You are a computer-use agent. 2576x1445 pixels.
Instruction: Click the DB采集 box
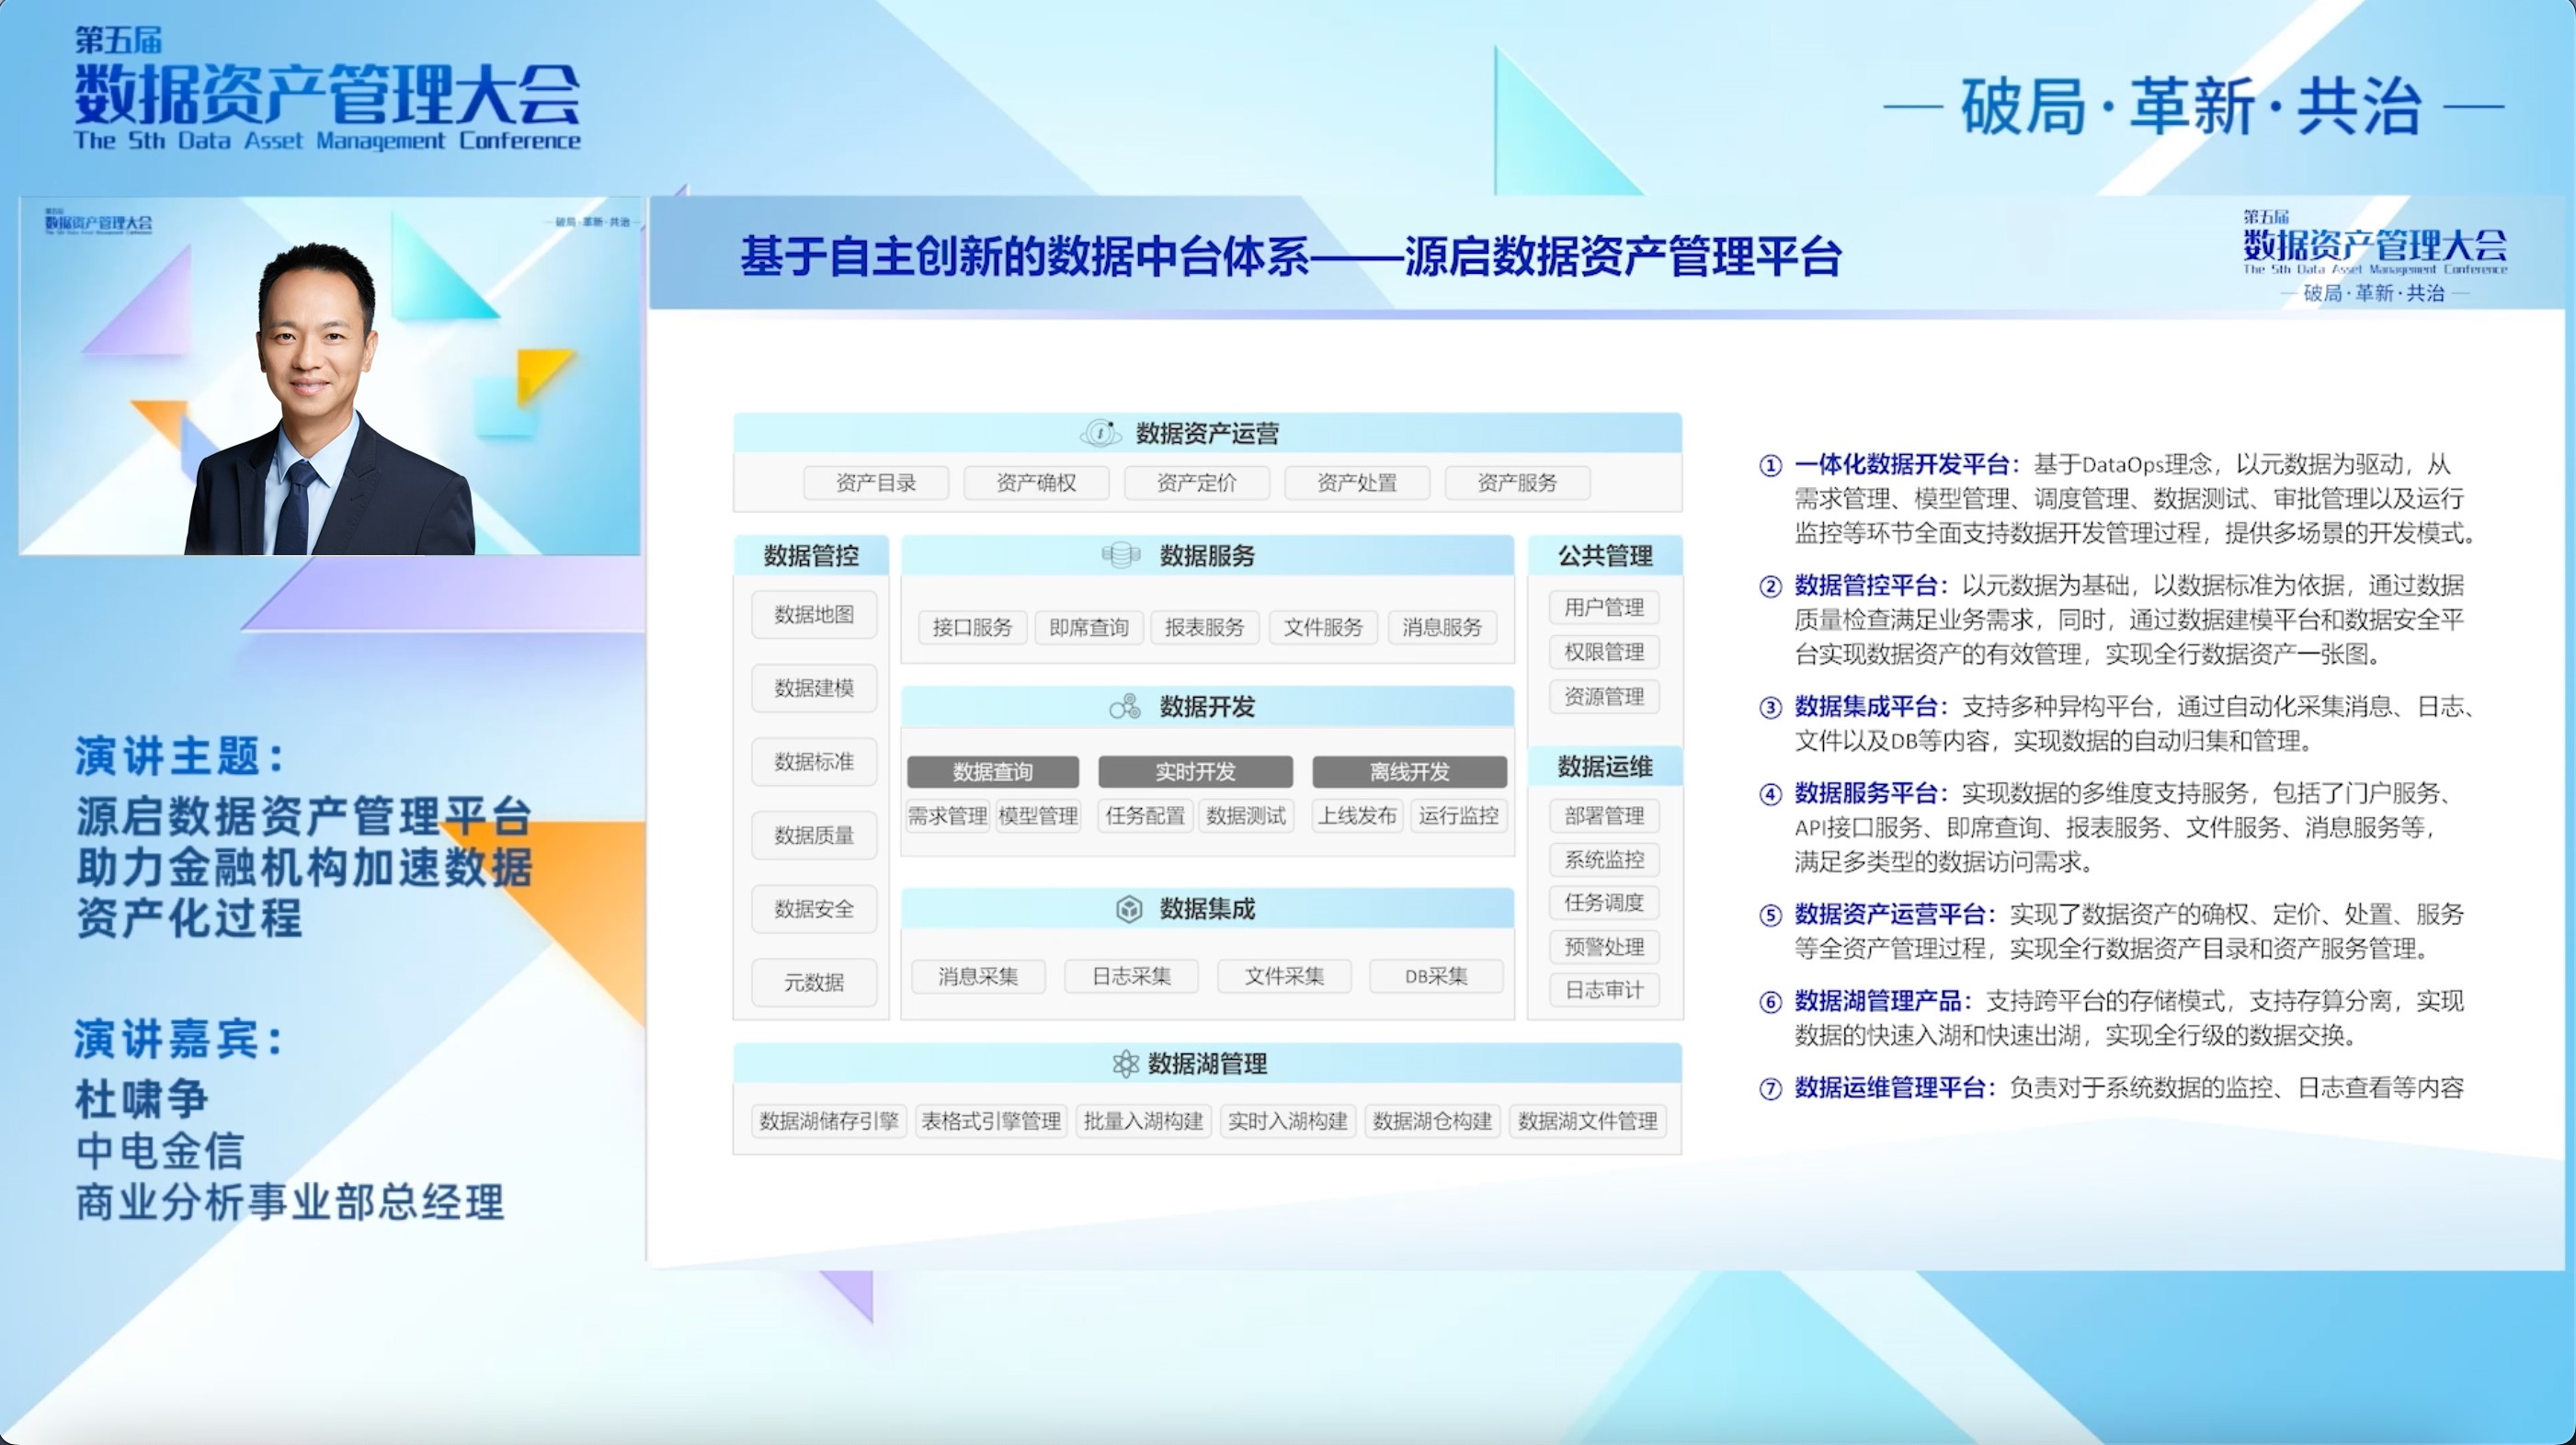pyautogui.click(x=1435, y=976)
